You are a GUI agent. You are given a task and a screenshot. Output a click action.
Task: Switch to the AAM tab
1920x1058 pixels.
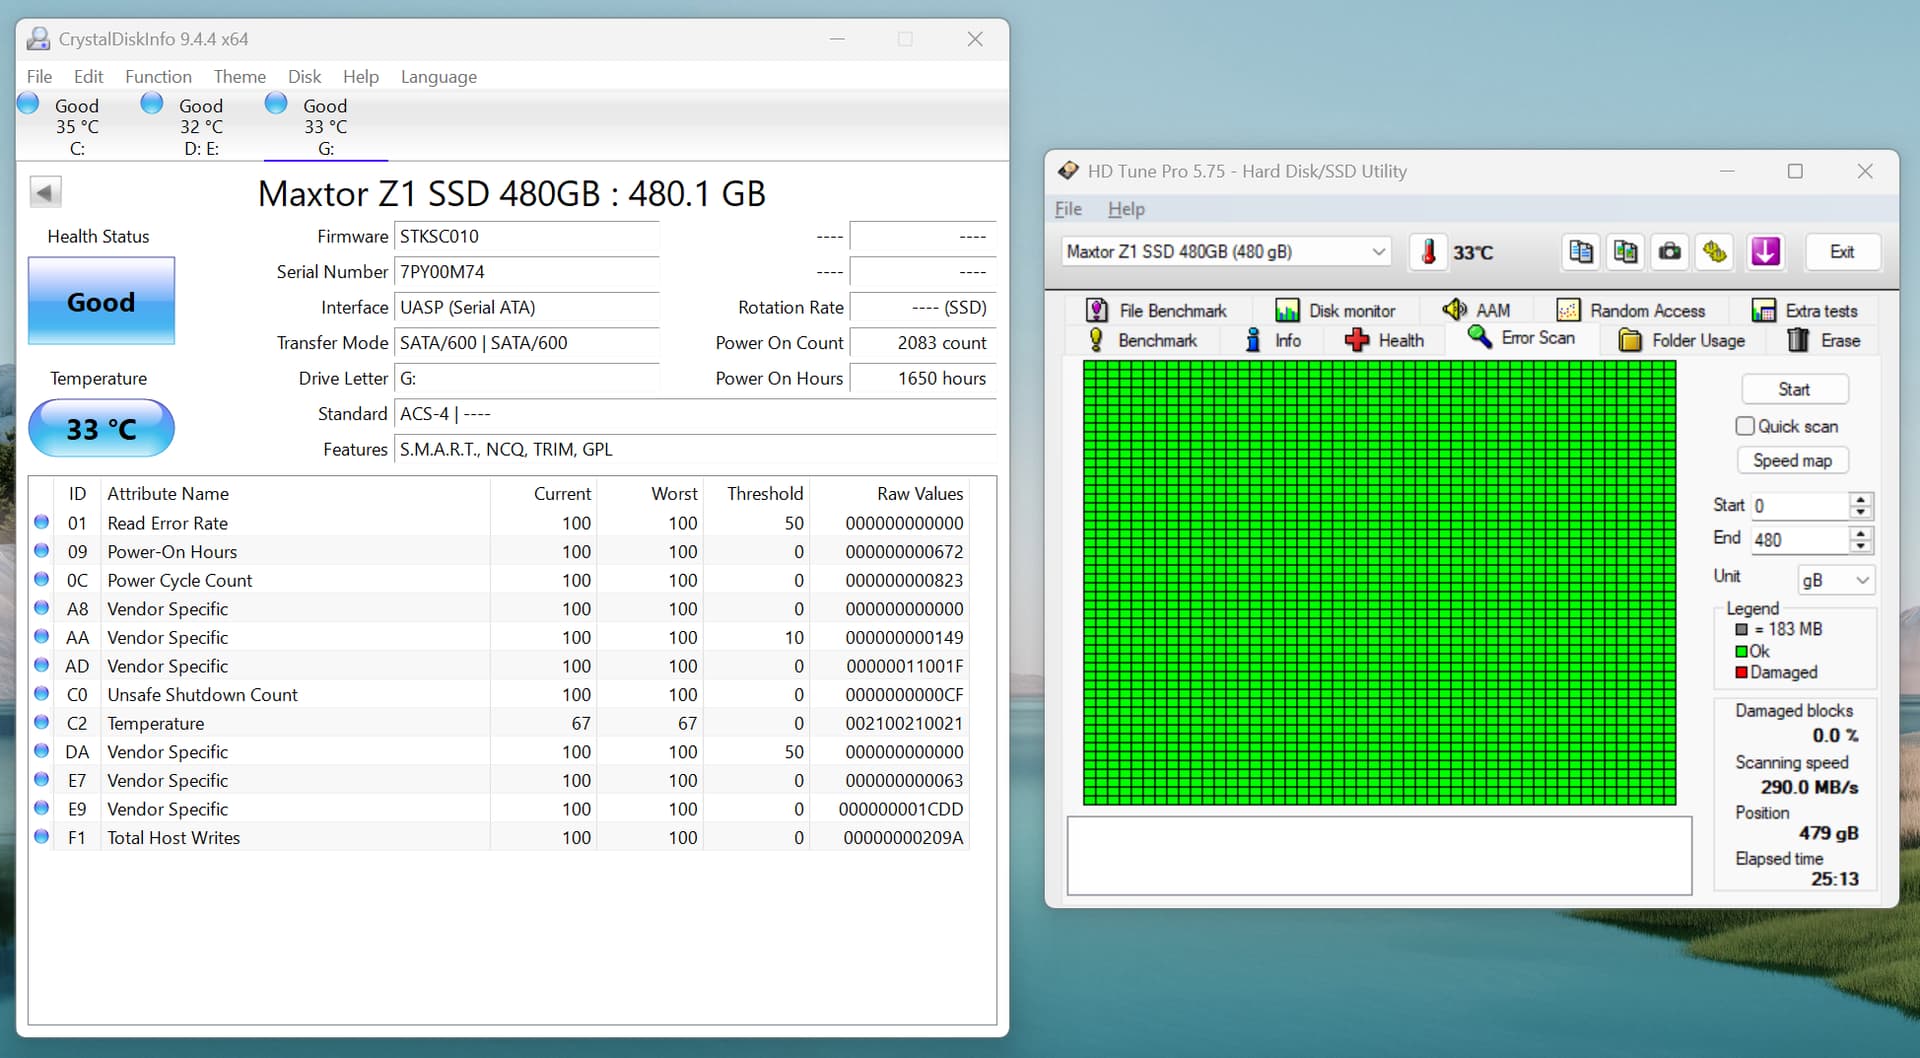pos(1476,310)
